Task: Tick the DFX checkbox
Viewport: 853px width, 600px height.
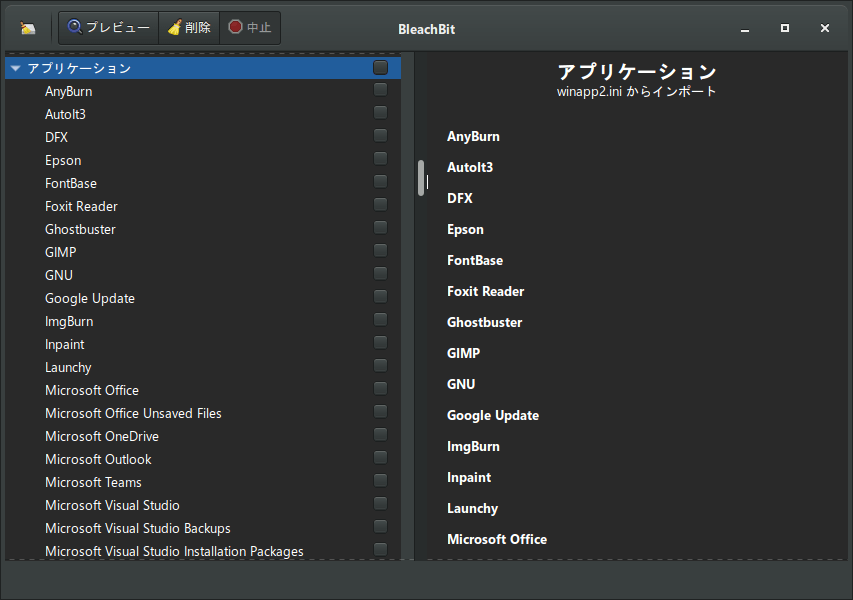Action: pyautogui.click(x=380, y=135)
